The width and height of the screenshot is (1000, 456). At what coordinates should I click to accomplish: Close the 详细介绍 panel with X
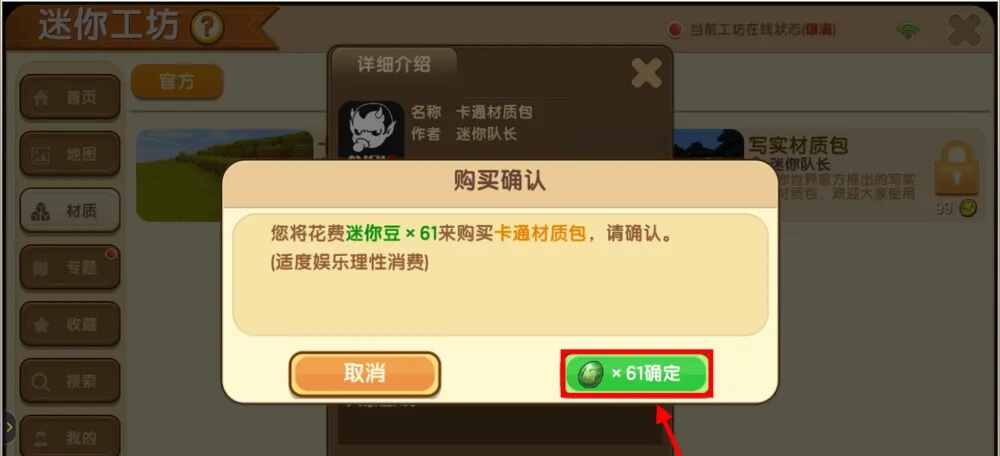(646, 73)
